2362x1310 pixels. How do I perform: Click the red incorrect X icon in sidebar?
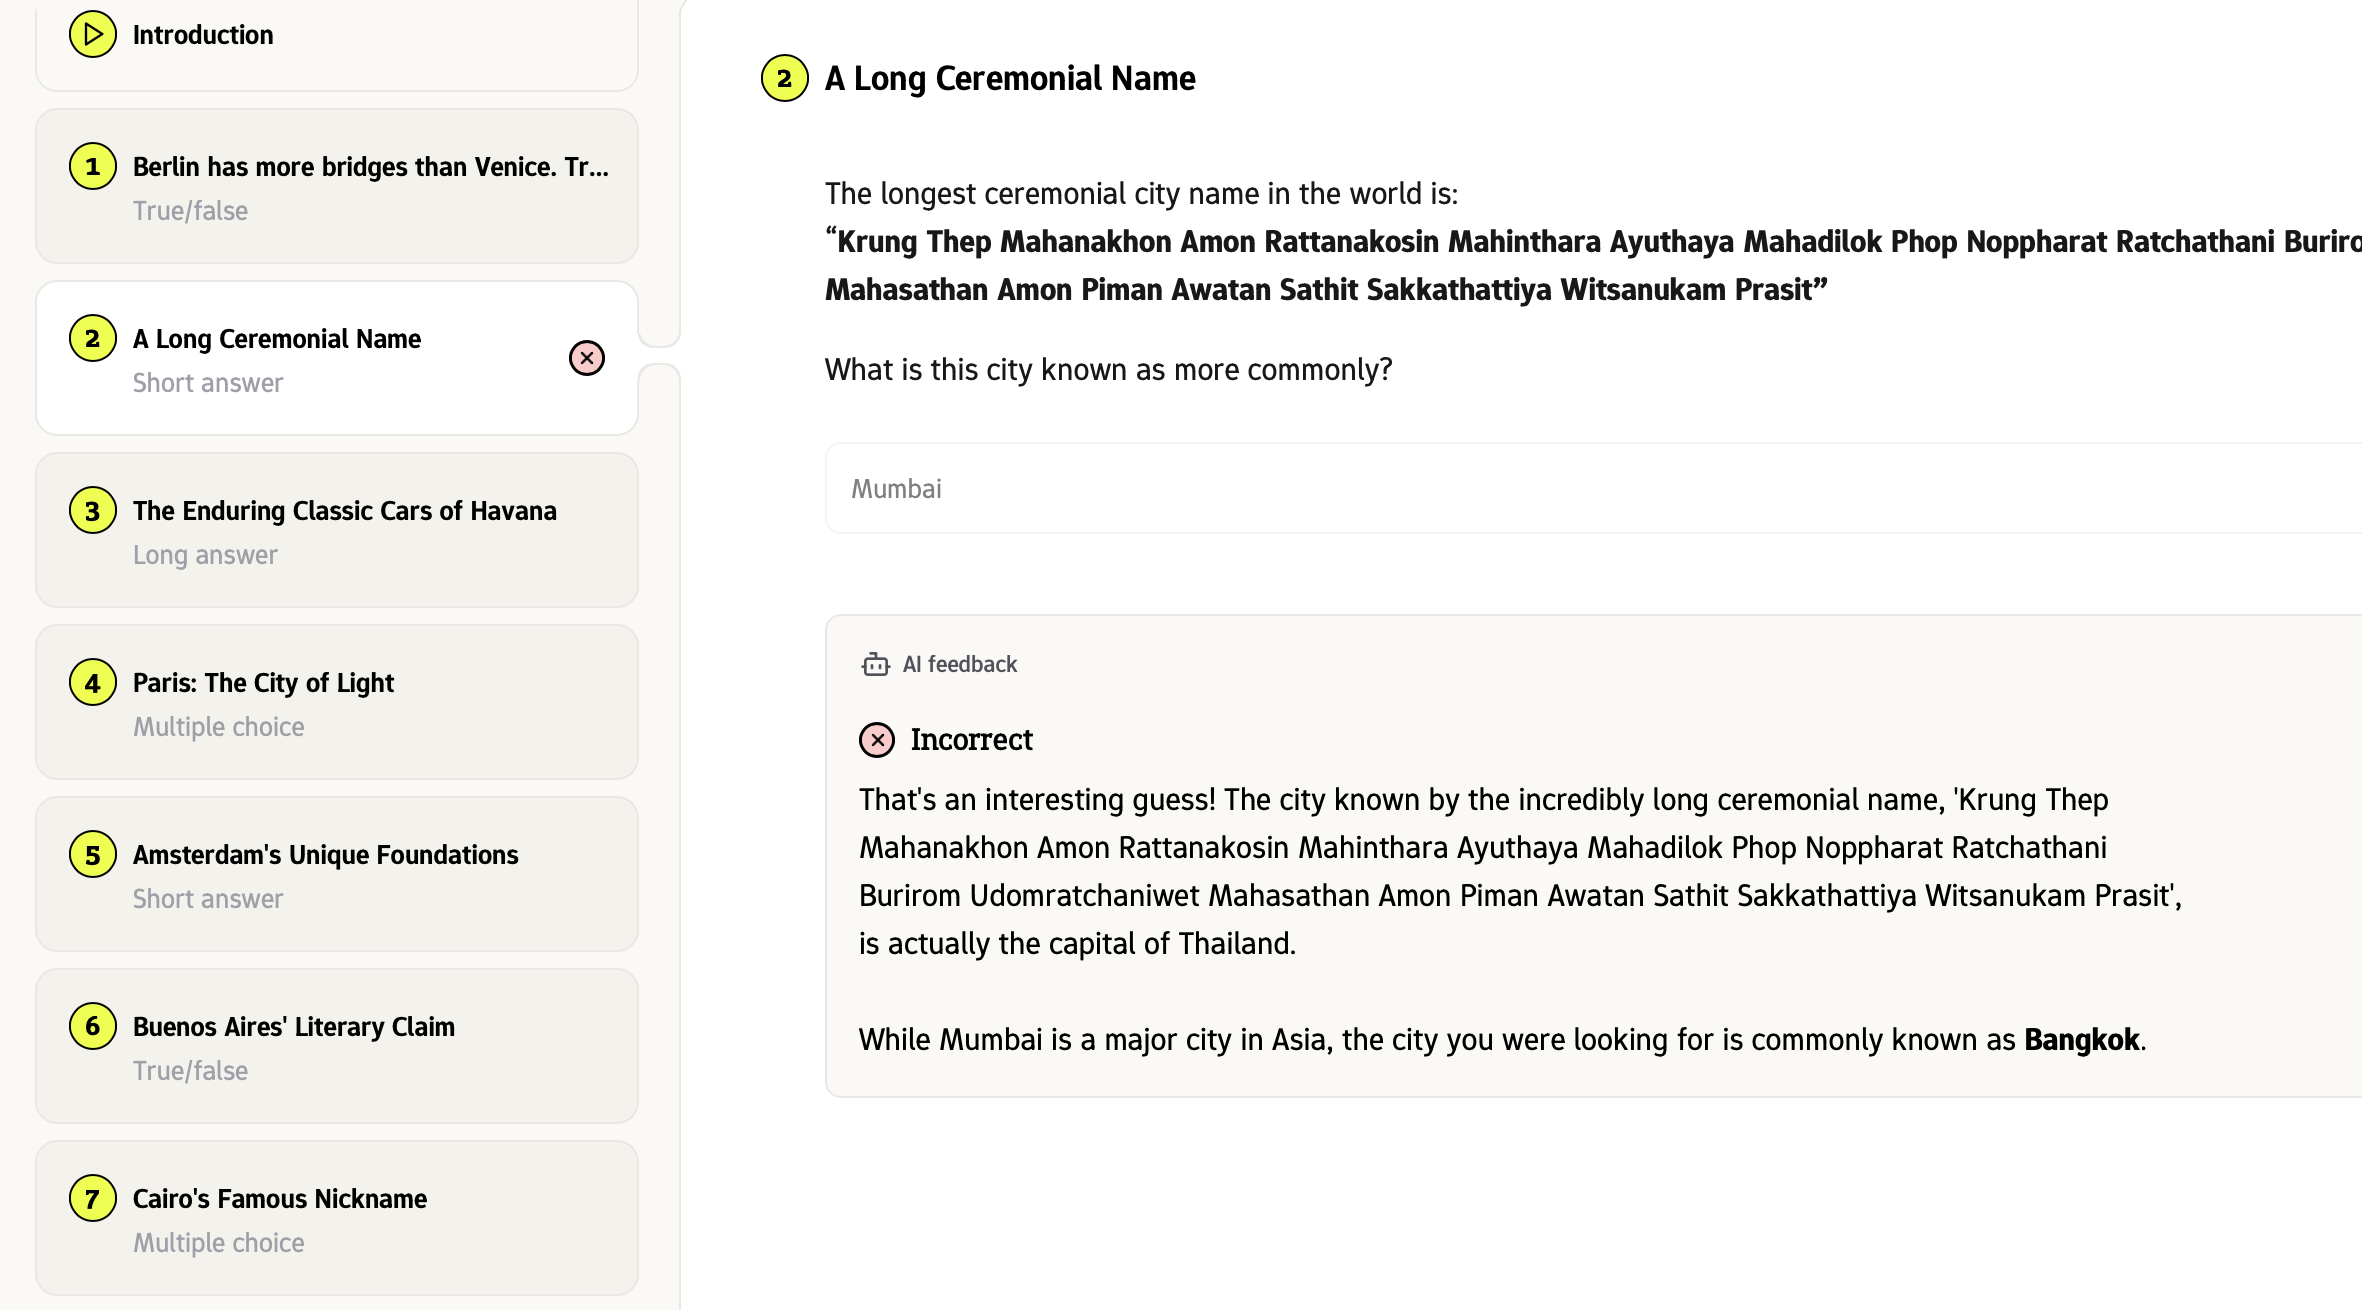tap(587, 358)
